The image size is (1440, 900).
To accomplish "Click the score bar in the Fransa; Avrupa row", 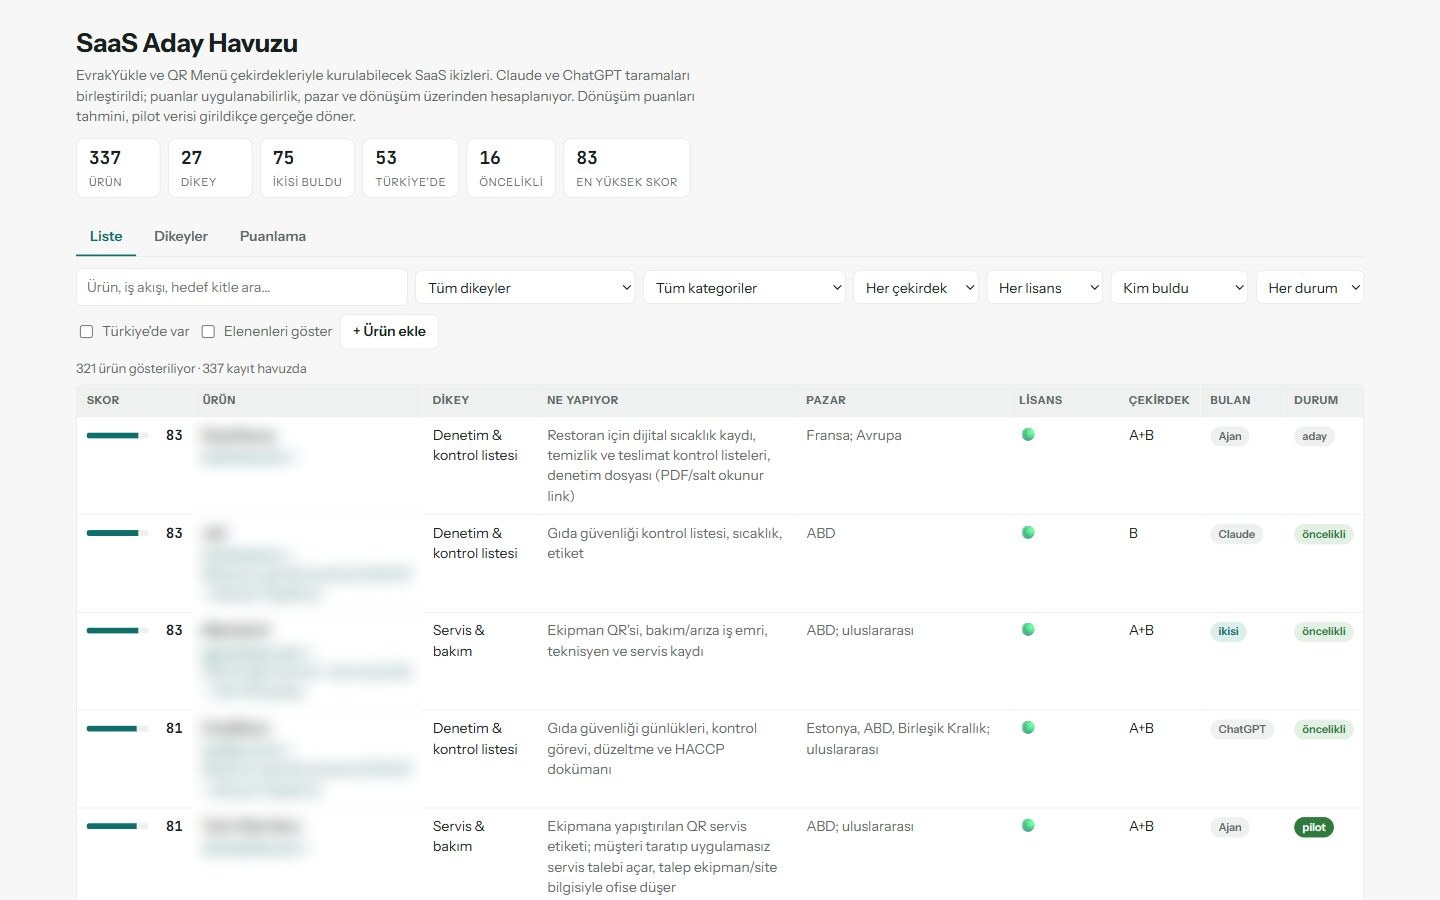I will point(117,436).
